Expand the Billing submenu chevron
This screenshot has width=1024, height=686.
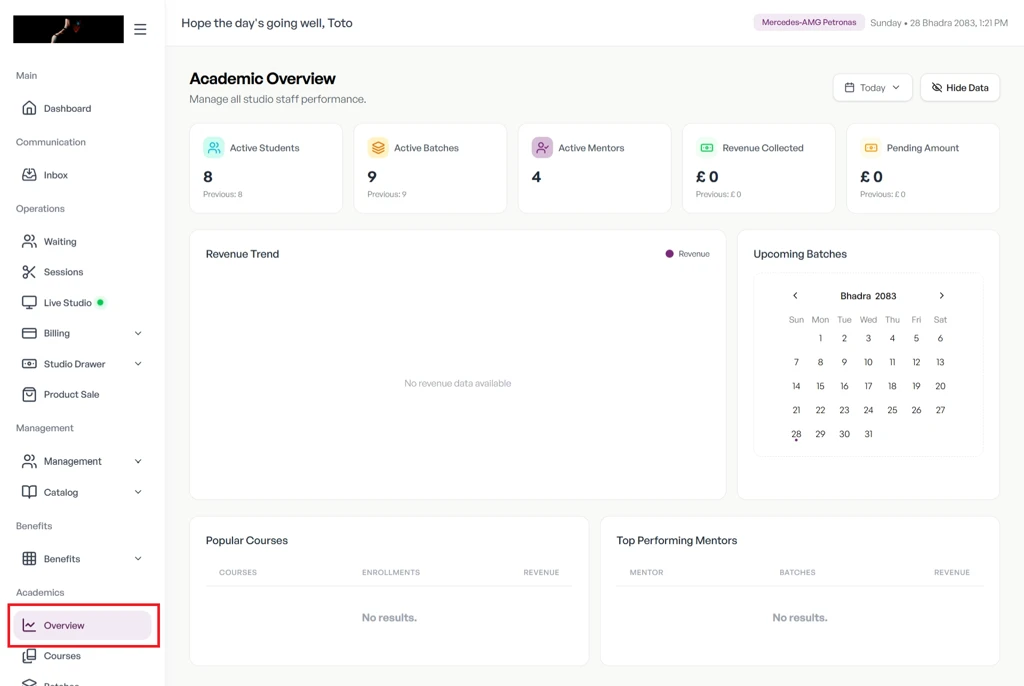138,333
